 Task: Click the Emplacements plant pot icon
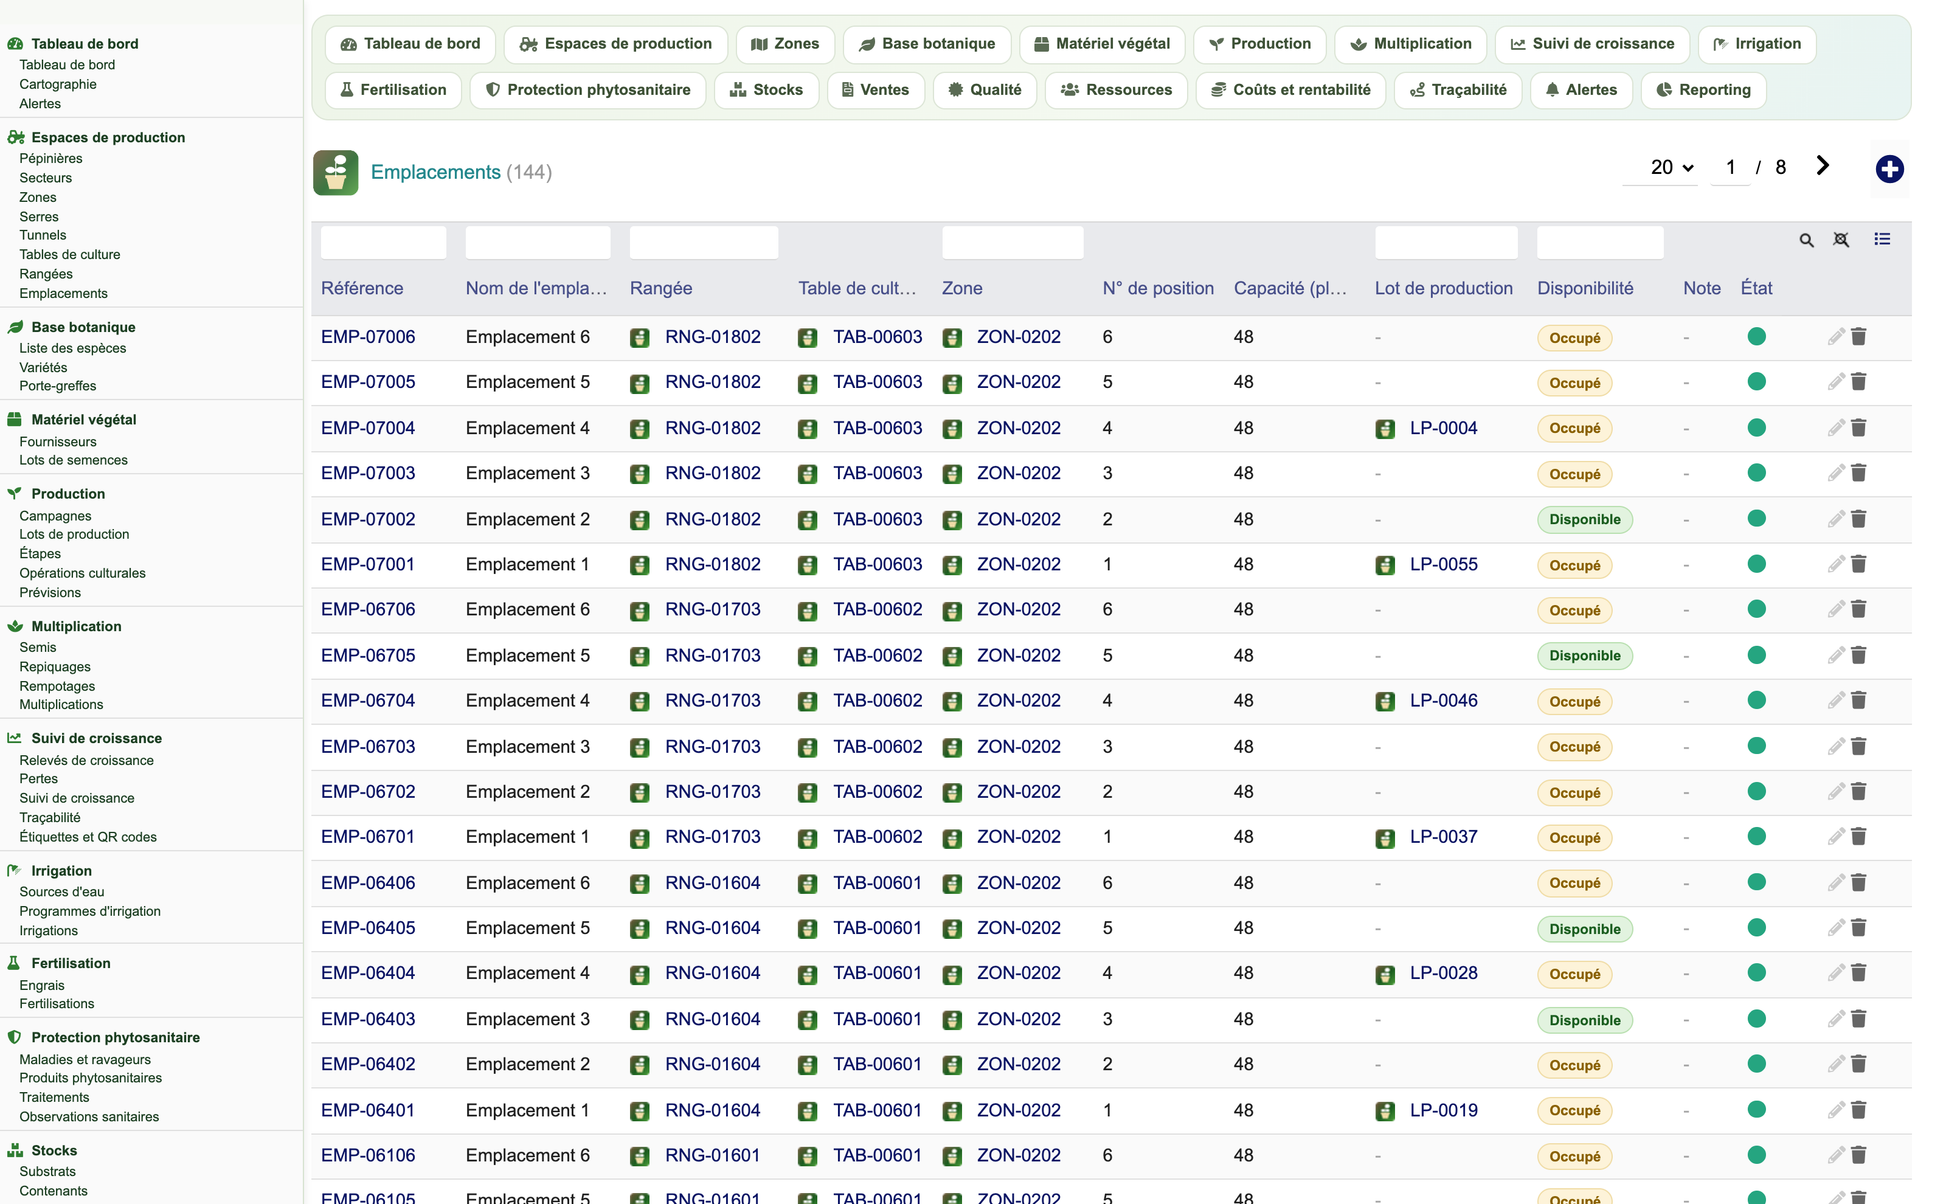[x=336, y=172]
